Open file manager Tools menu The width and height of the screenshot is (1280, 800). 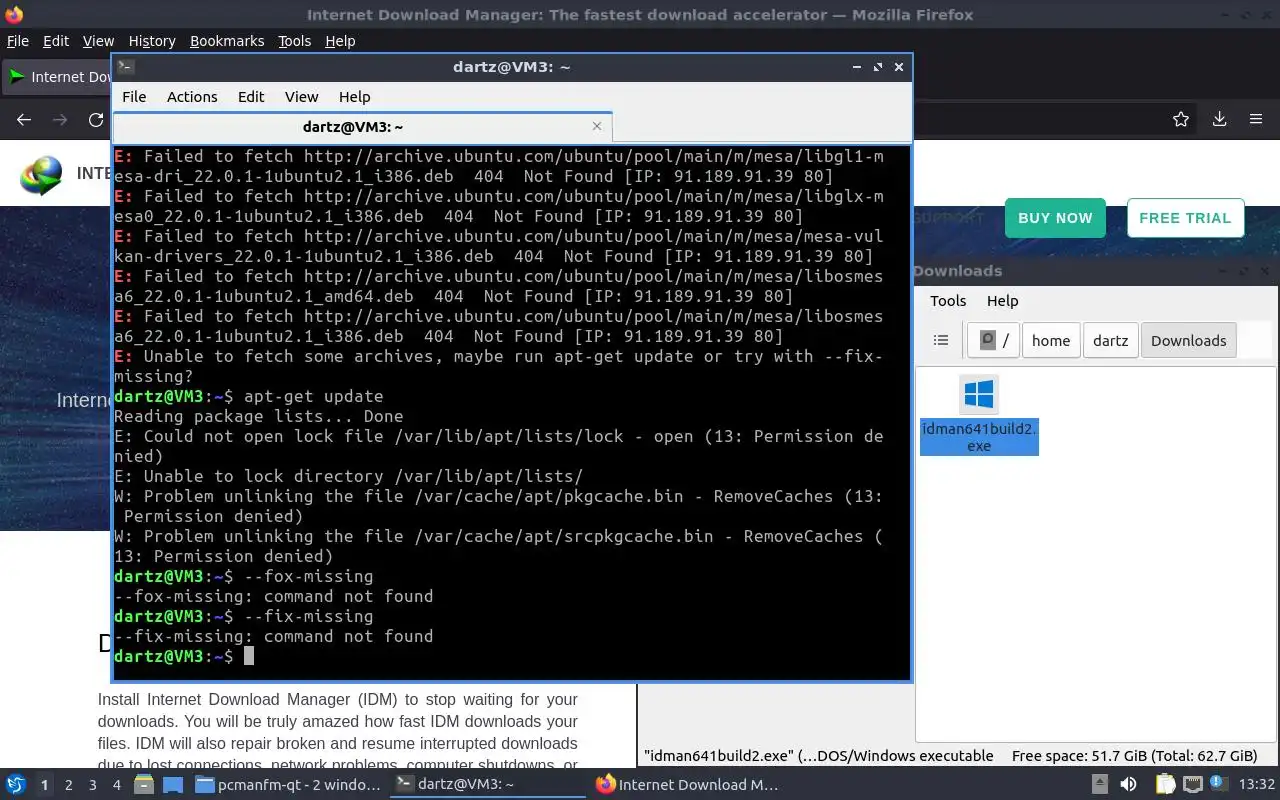click(x=948, y=301)
